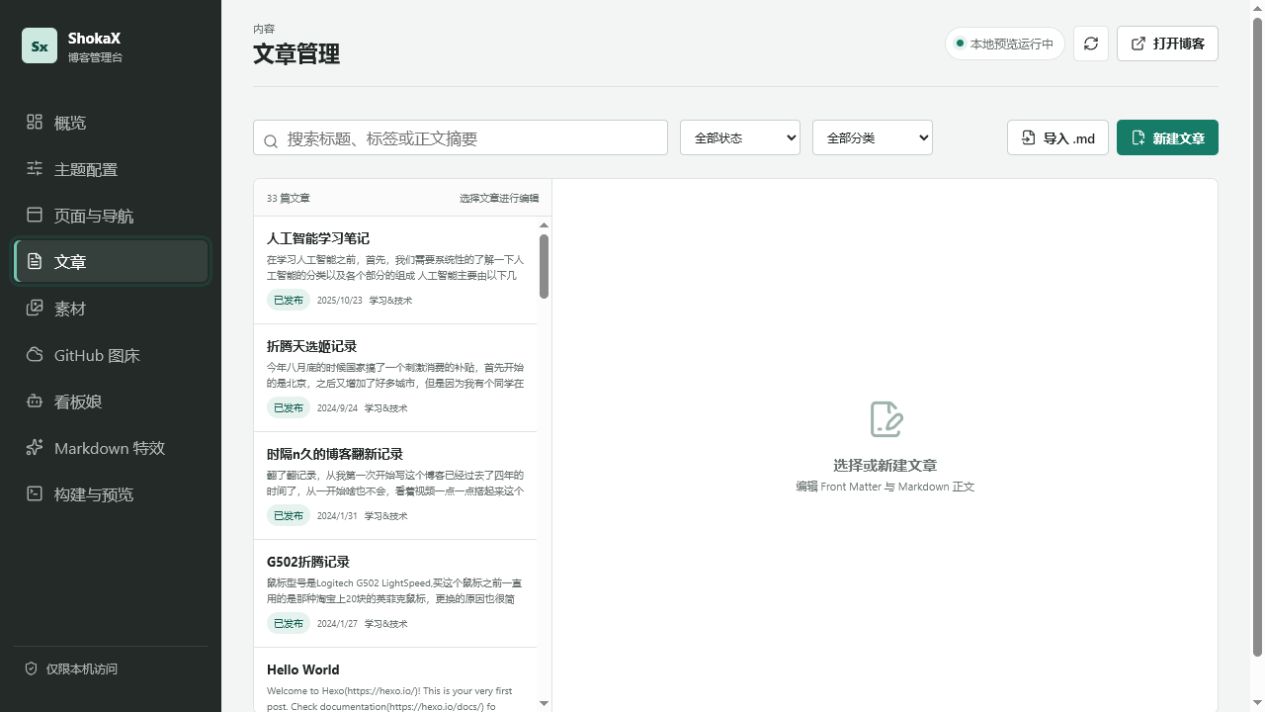Image resolution: width=1265 pixels, height=712 pixels.
Task: Click the 看板娘 robot icon
Action: tap(35, 401)
